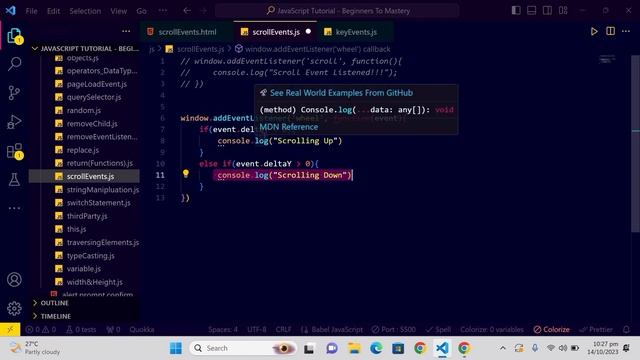Toggle Colorize in status bar
This screenshot has height=360, width=640.
pos(551,329)
